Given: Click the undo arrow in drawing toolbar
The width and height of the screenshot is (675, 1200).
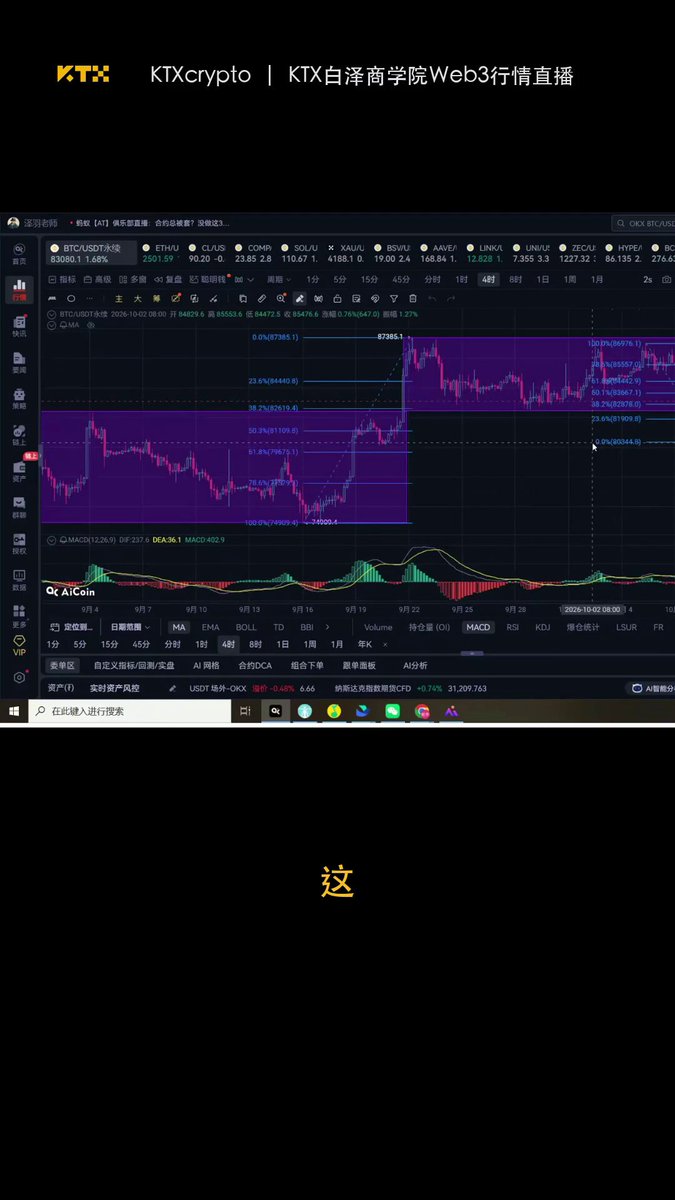Looking at the screenshot, I should tap(432, 298).
